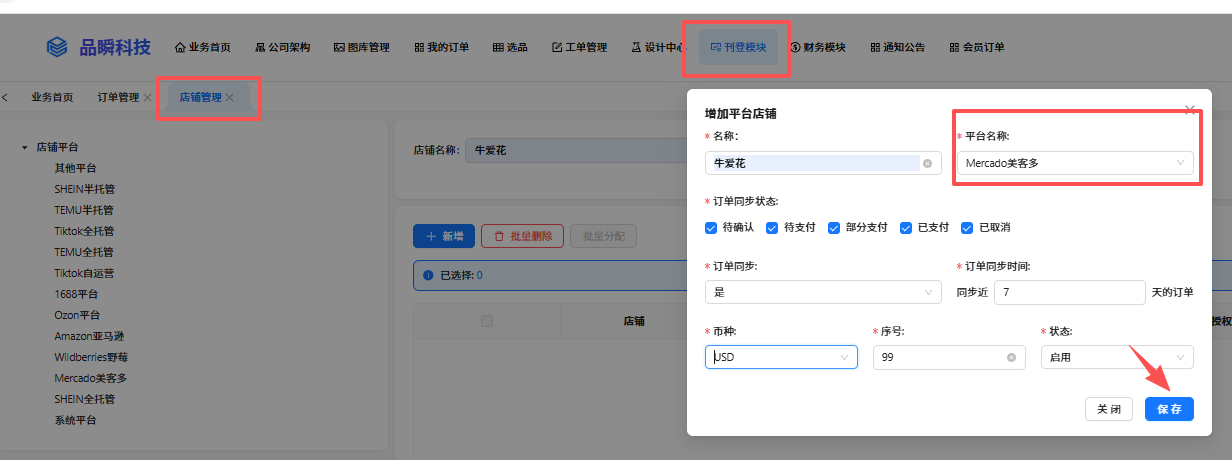Close the 订单管理 tab
This screenshot has width=1232, height=460.
(148, 98)
